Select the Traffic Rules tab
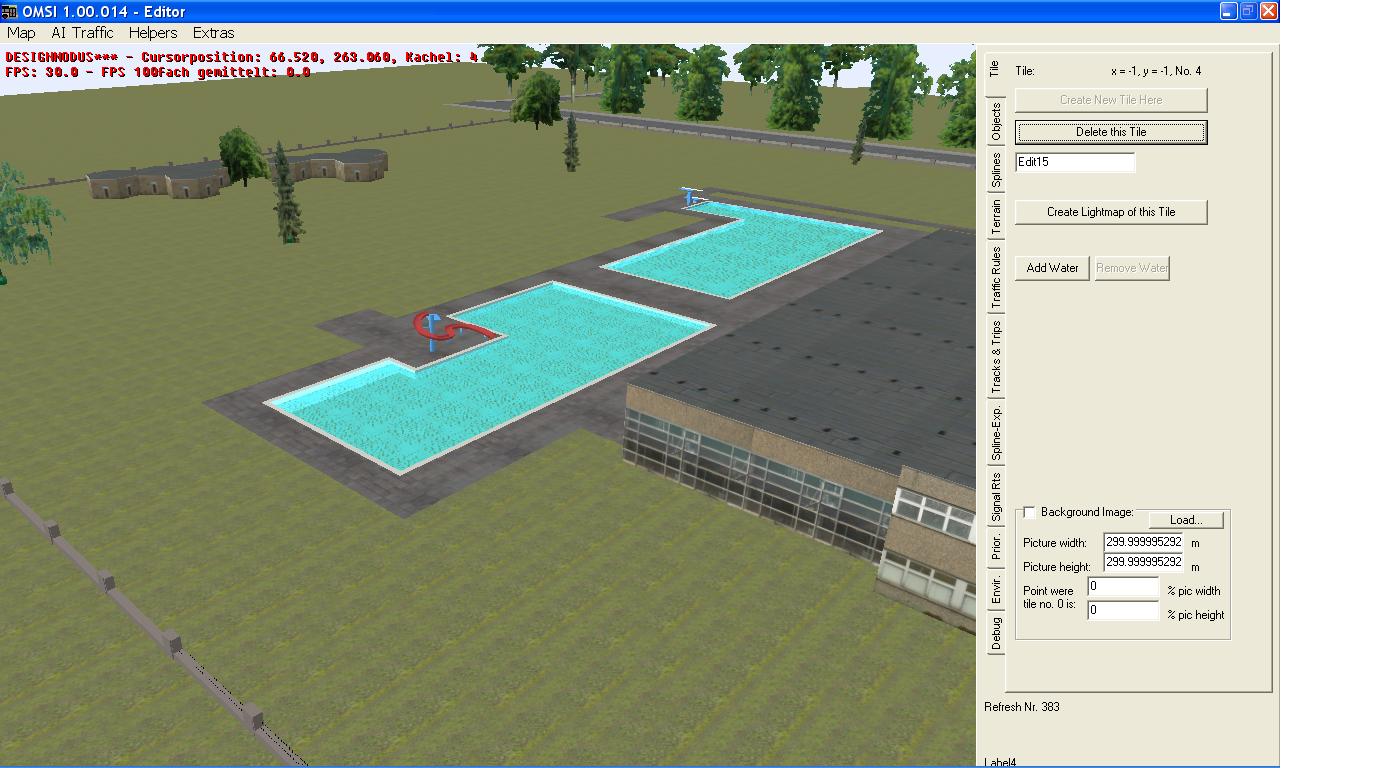The image size is (1375, 768). click(996, 277)
